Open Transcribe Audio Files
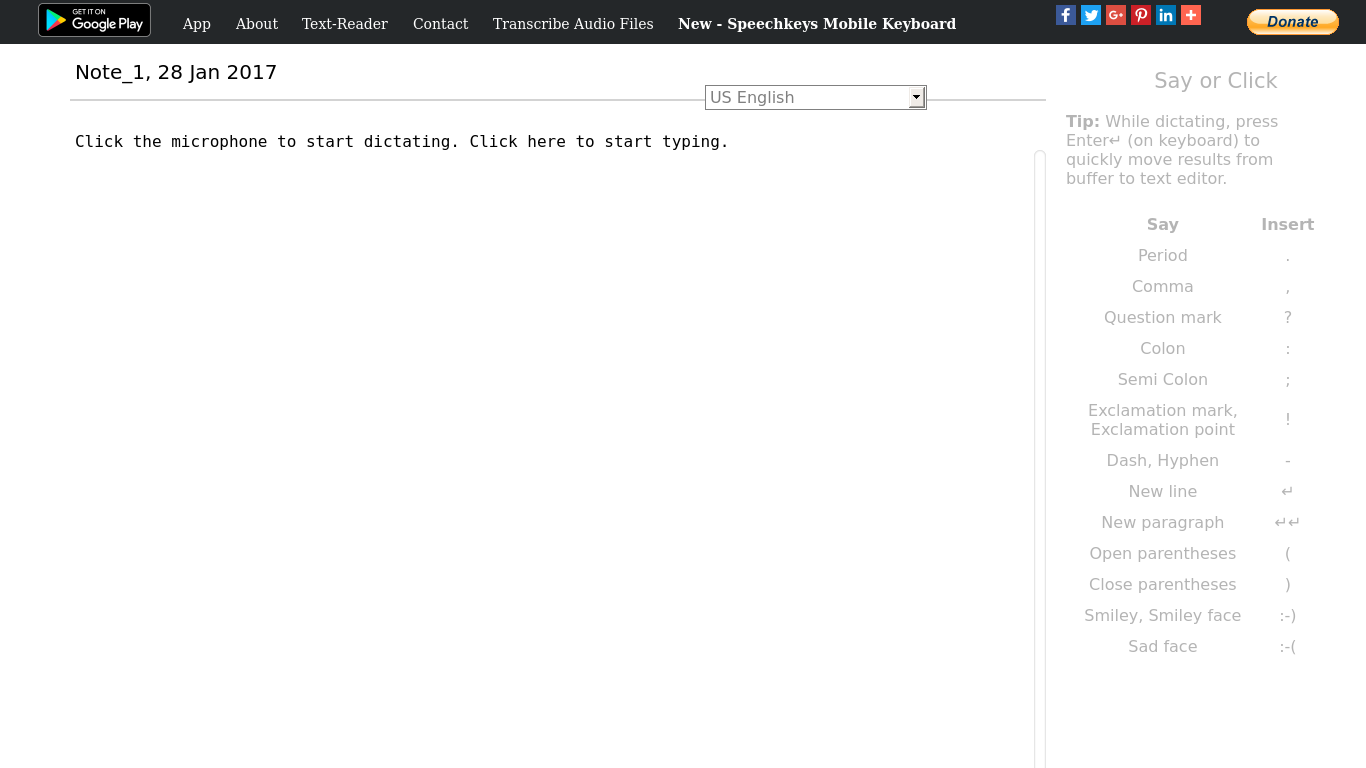The width and height of the screenshot is (1366, 768). point(572,24)
